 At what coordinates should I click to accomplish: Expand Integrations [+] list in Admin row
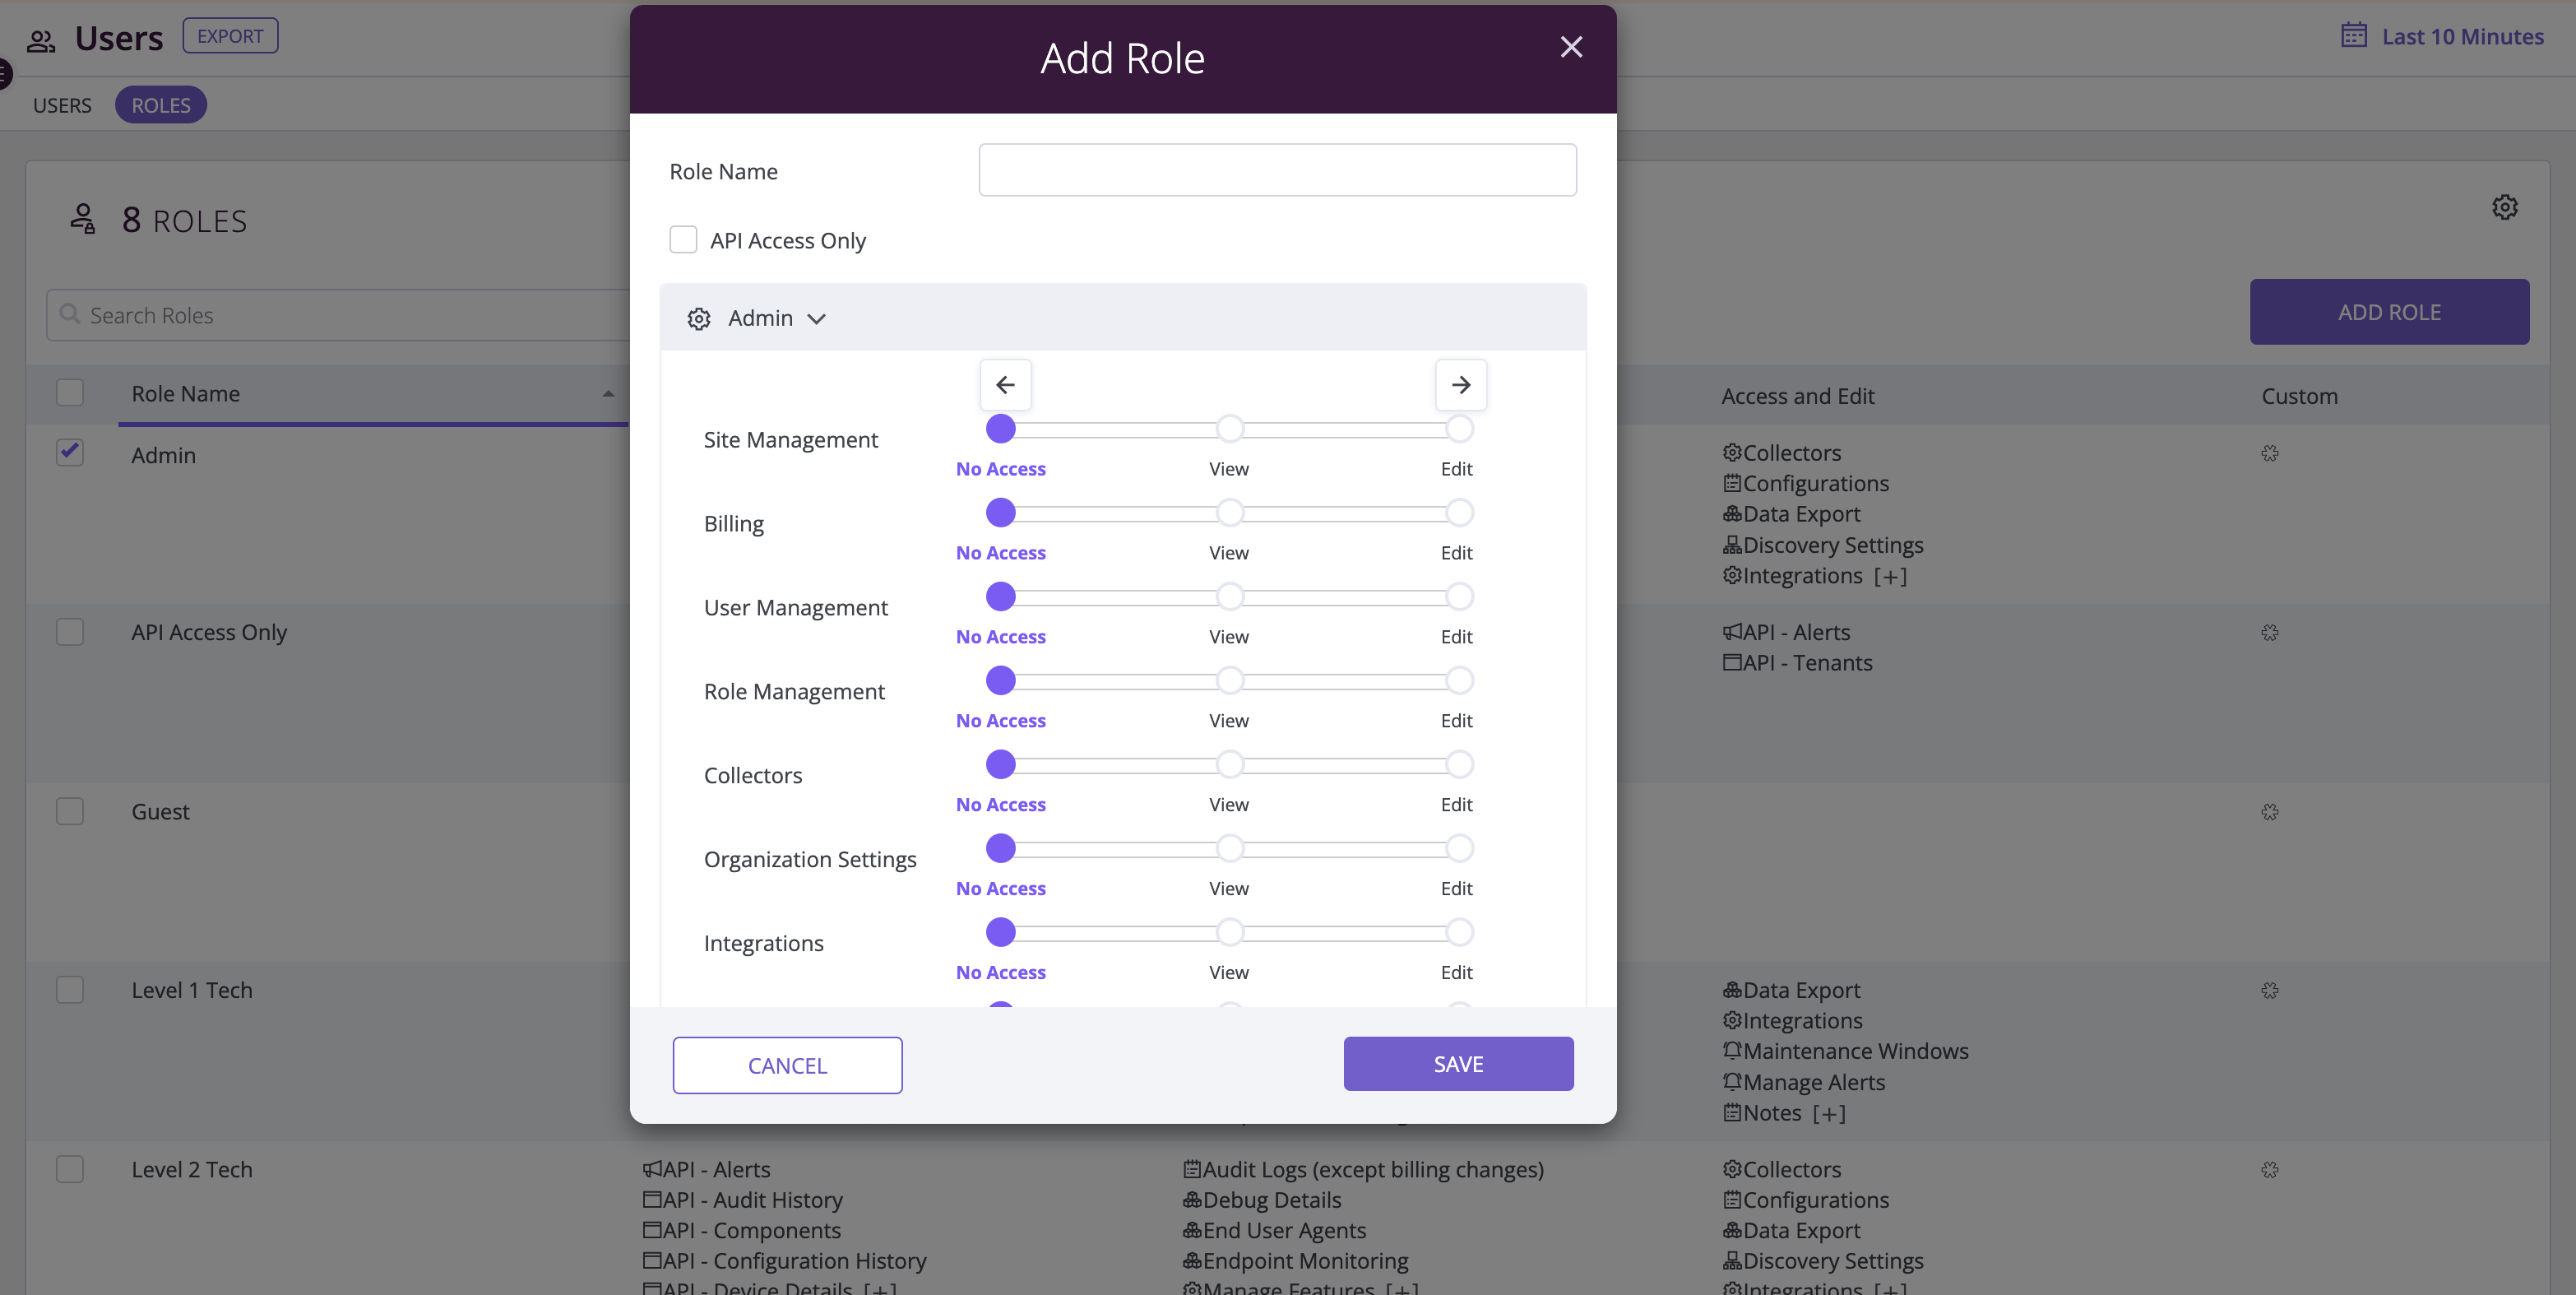click(1890, 576)
